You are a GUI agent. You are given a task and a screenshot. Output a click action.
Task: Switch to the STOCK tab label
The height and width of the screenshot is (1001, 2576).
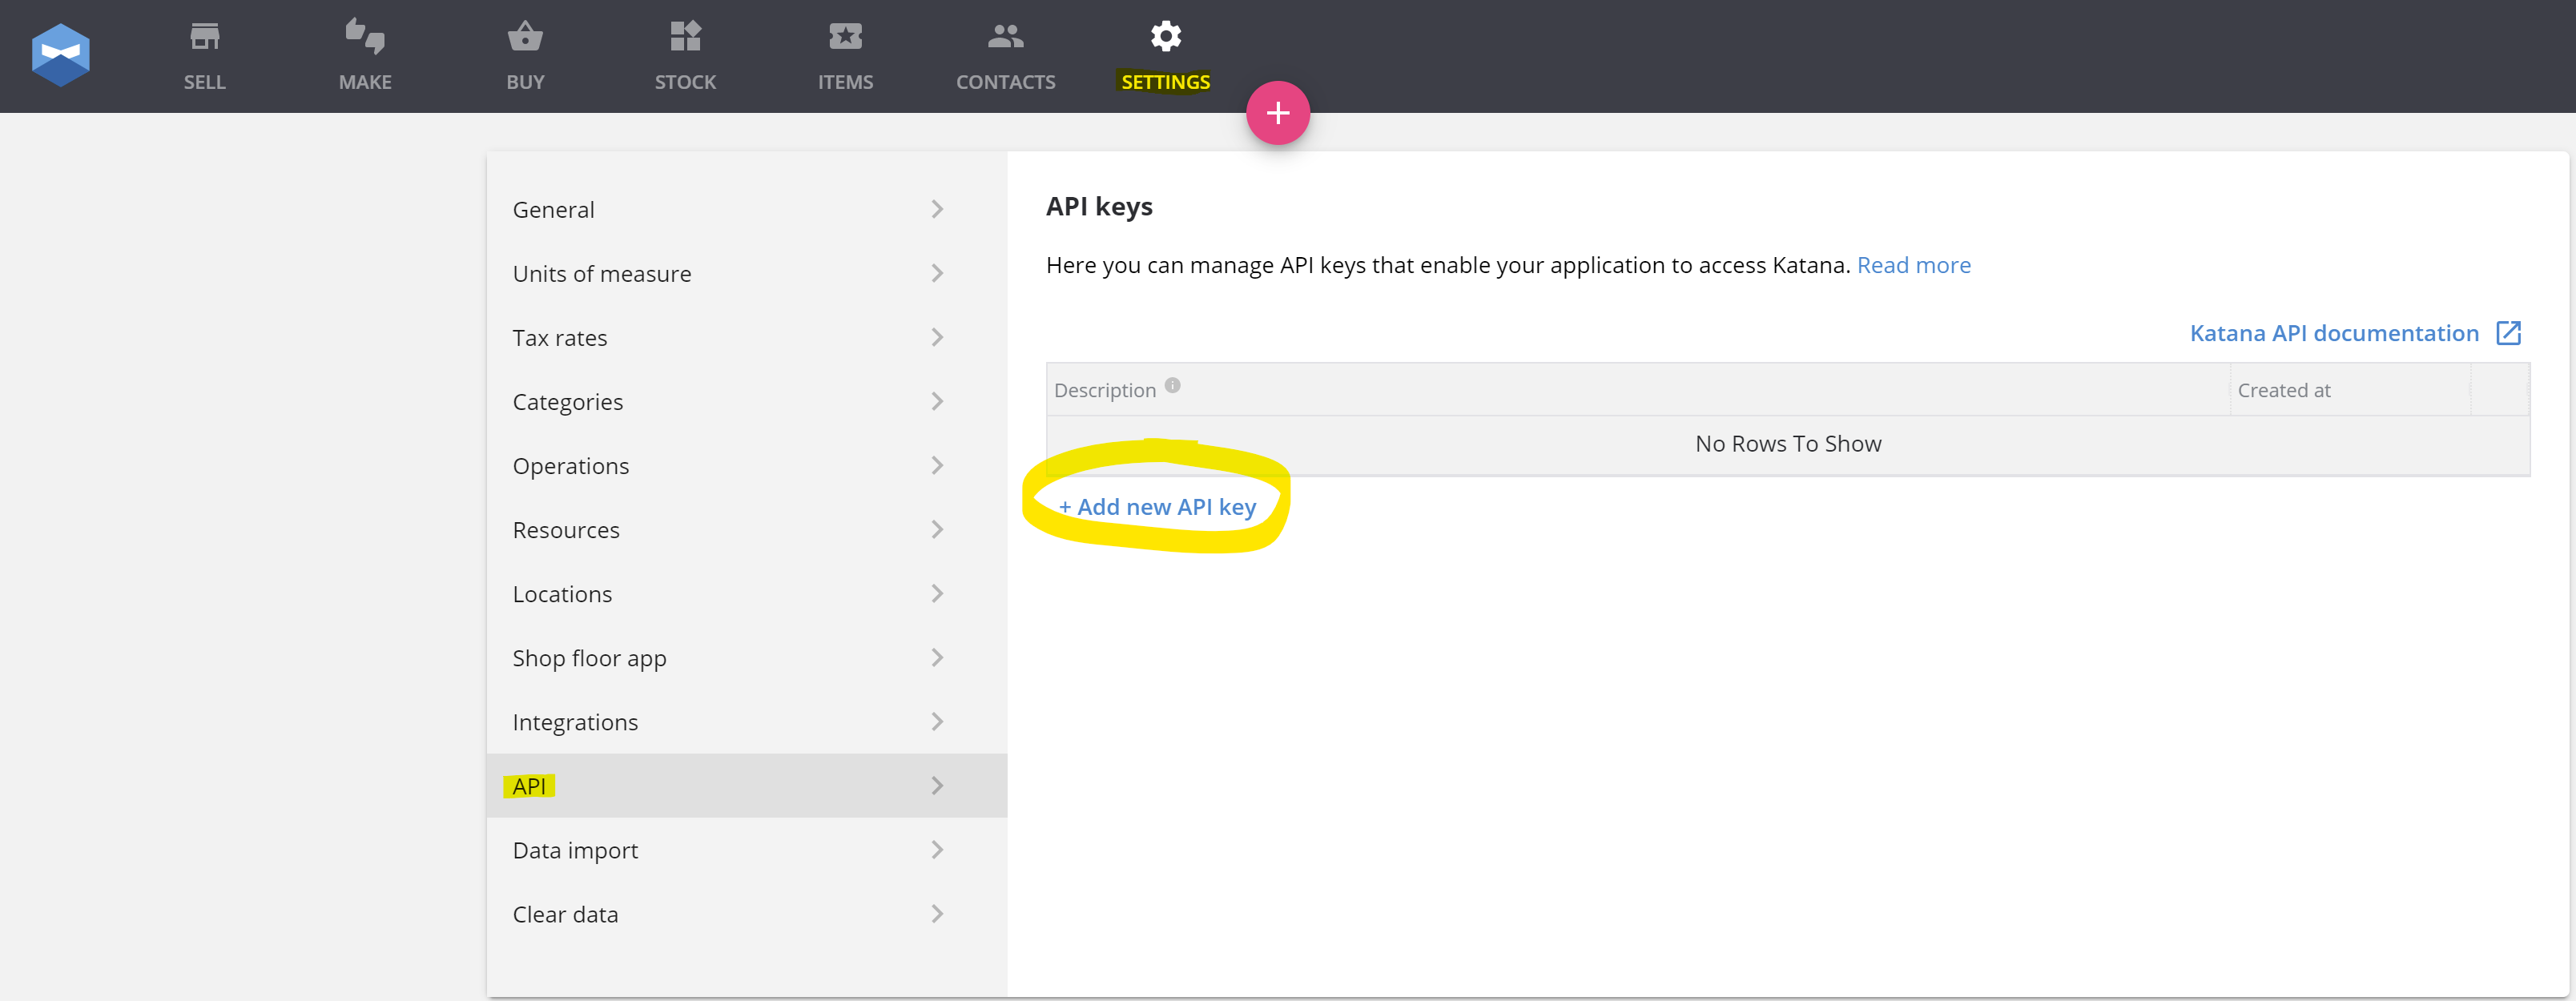pyautogui.click(x=685, y=82)
